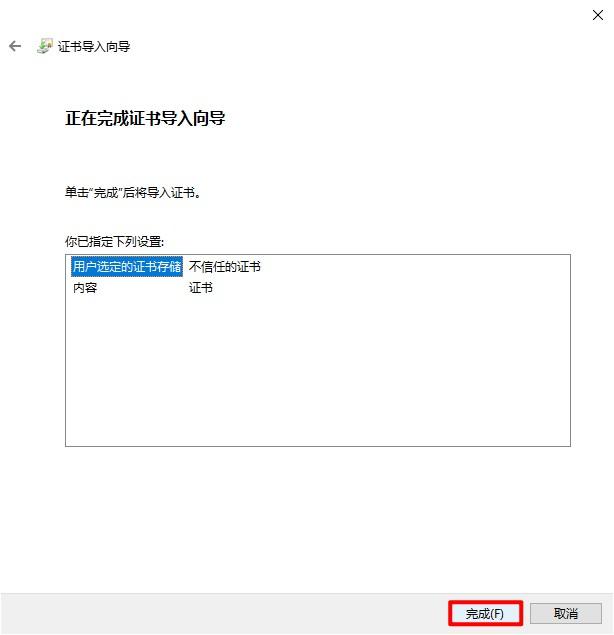Screen dimensions: 614x635
Task: Go back using the left arrow icon
Action: tap(15, 46)
